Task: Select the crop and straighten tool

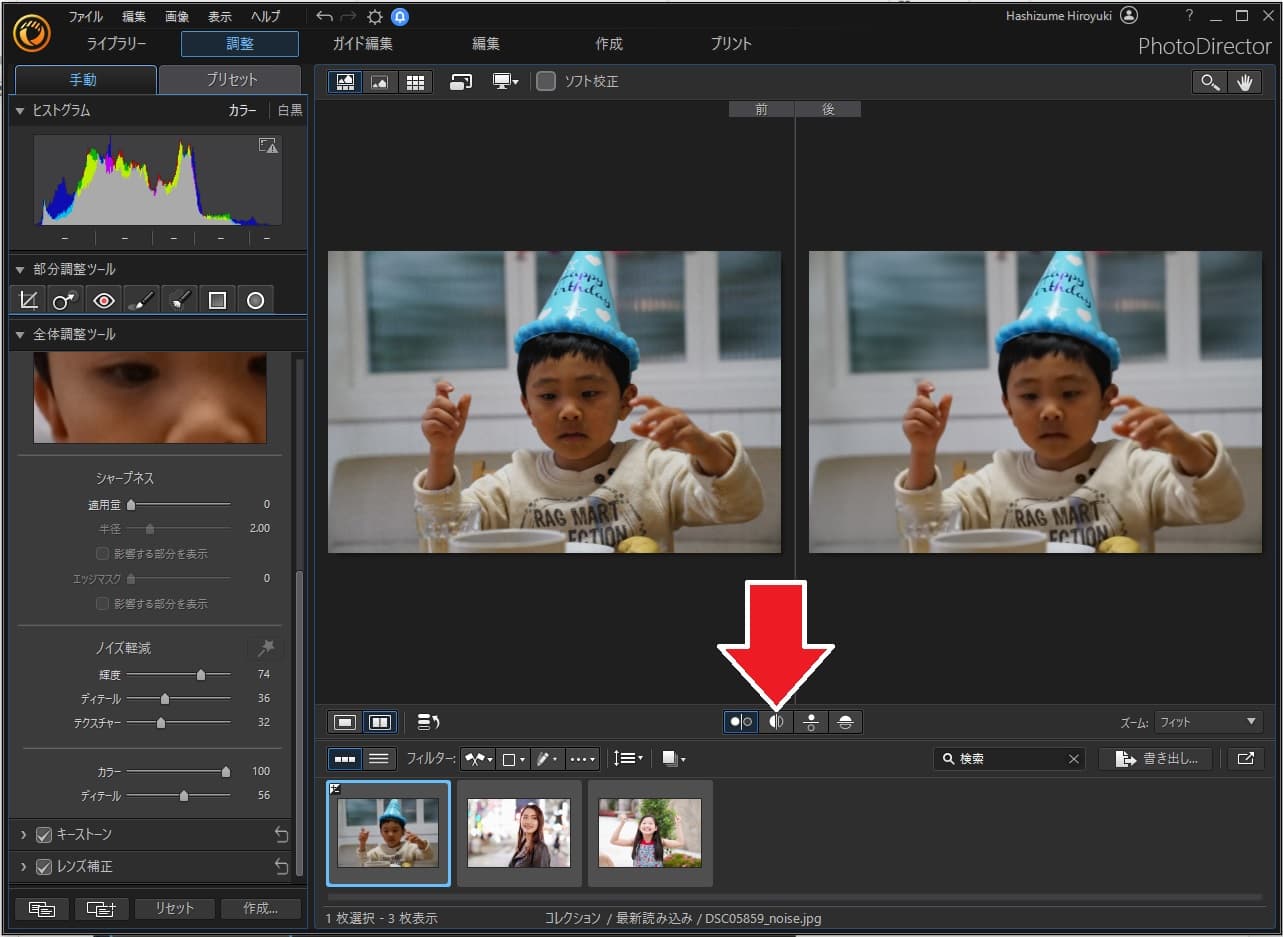Action: click(28, 299)
